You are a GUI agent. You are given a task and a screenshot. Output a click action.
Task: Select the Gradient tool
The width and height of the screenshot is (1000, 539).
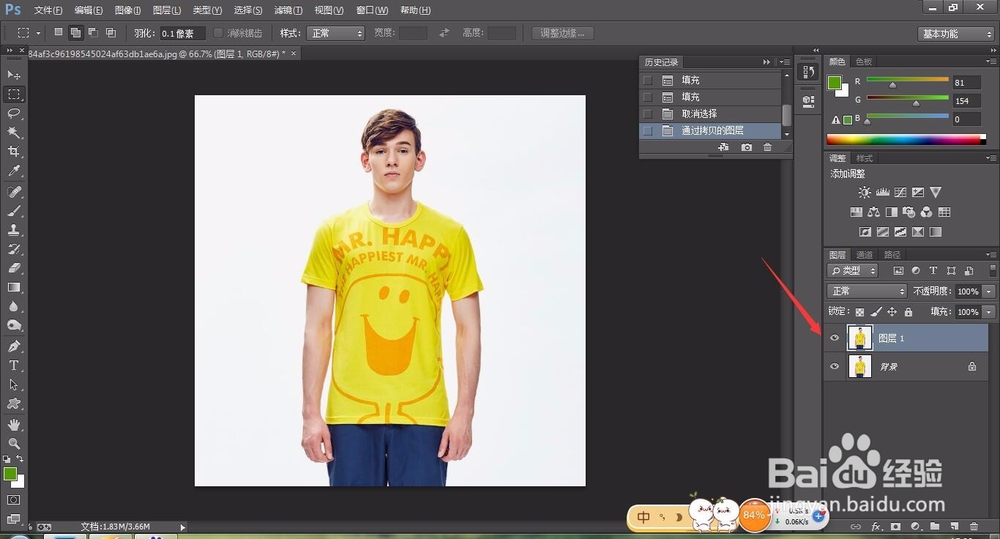pyautogui.click(x=13, y=288)
